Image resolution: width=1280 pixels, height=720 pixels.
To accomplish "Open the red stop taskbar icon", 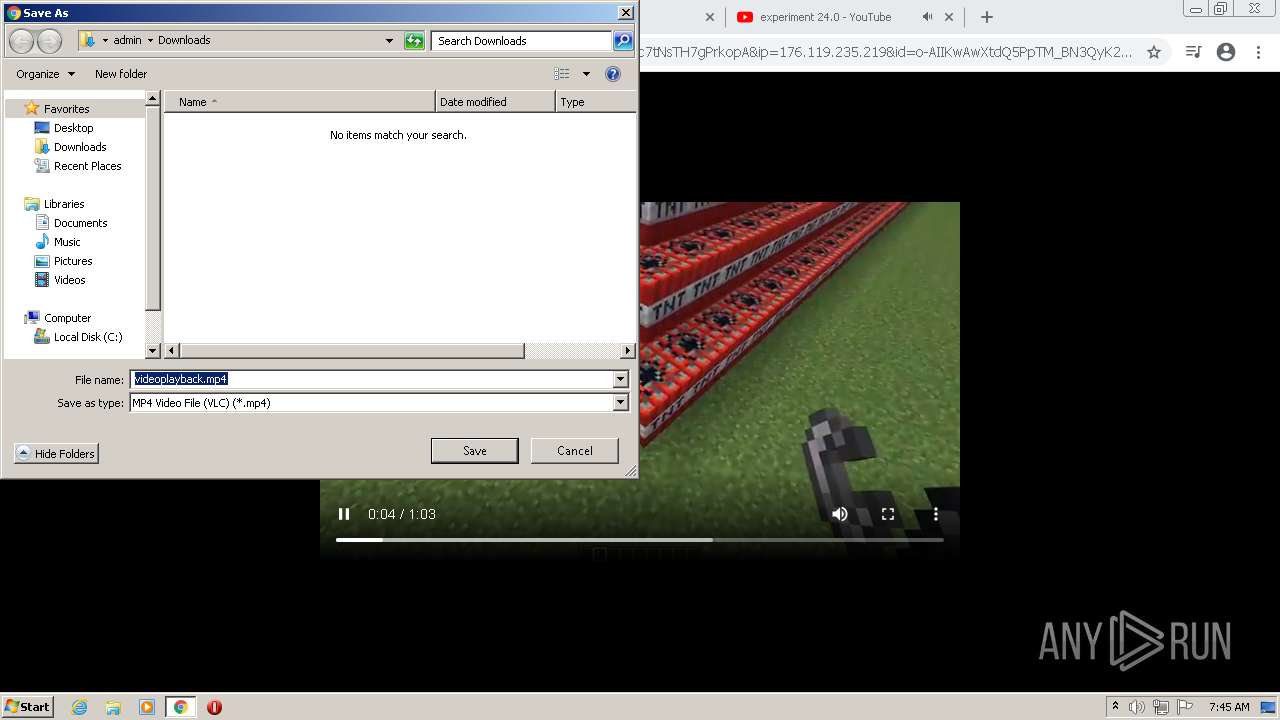I will click(214, 707).
